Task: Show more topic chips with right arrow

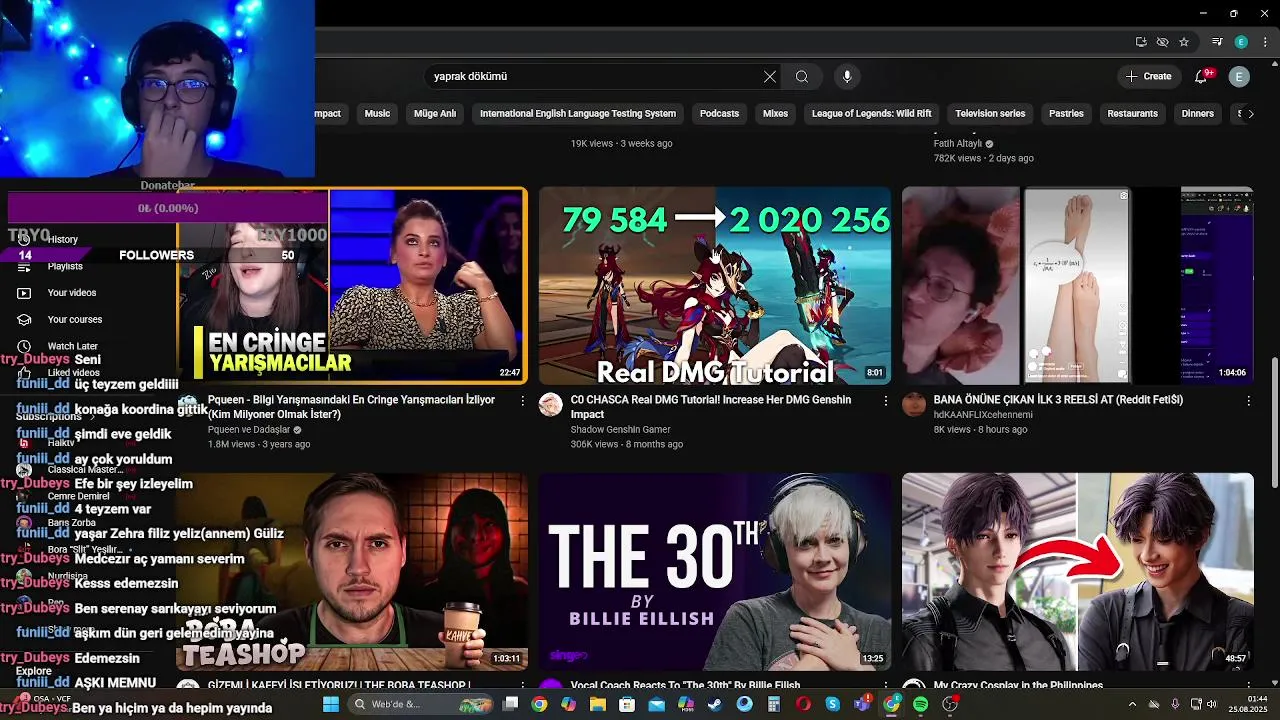Action: (1250, 114)
